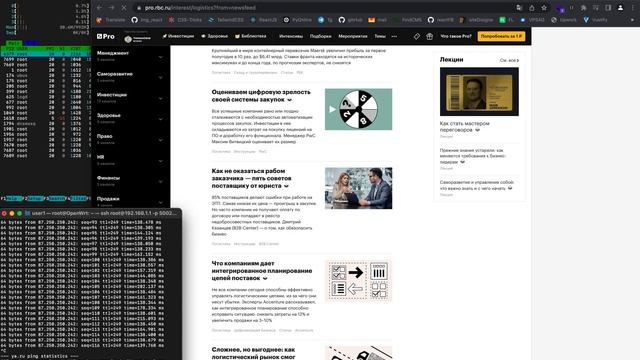Screen dimensions: 640x360
Task: Click the translate page icon in address bar
Action: tap(519, 8)
